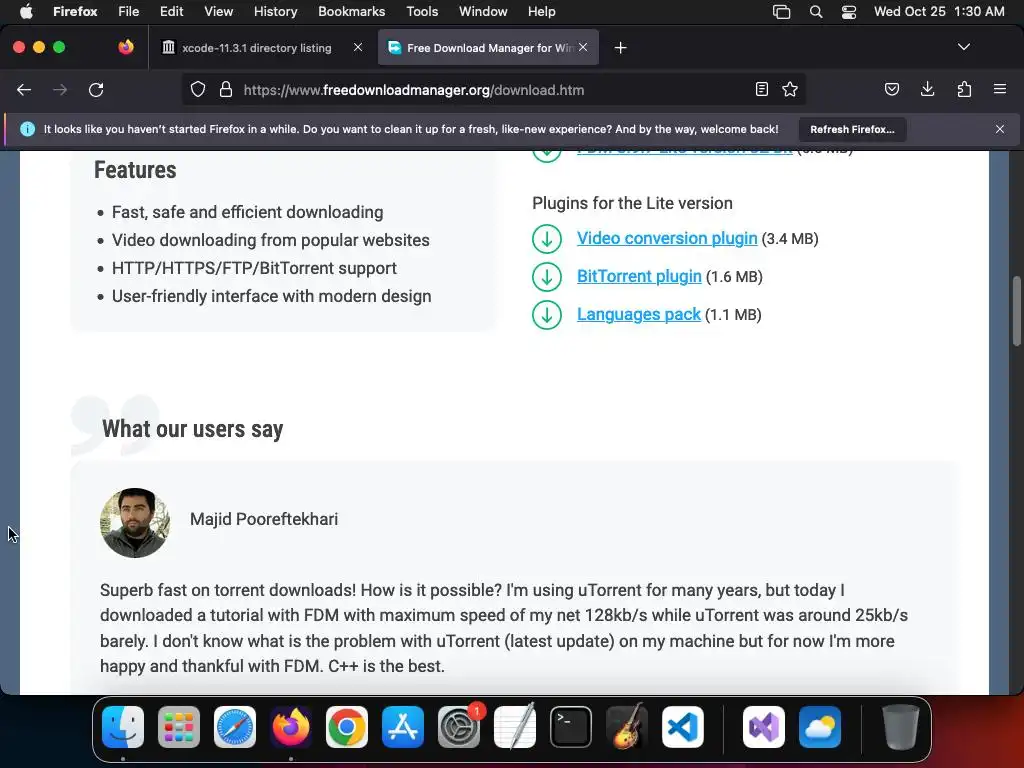Open Launchpad from the Dock
Screen dimensions: 1024x768
(x=179, y=727)
